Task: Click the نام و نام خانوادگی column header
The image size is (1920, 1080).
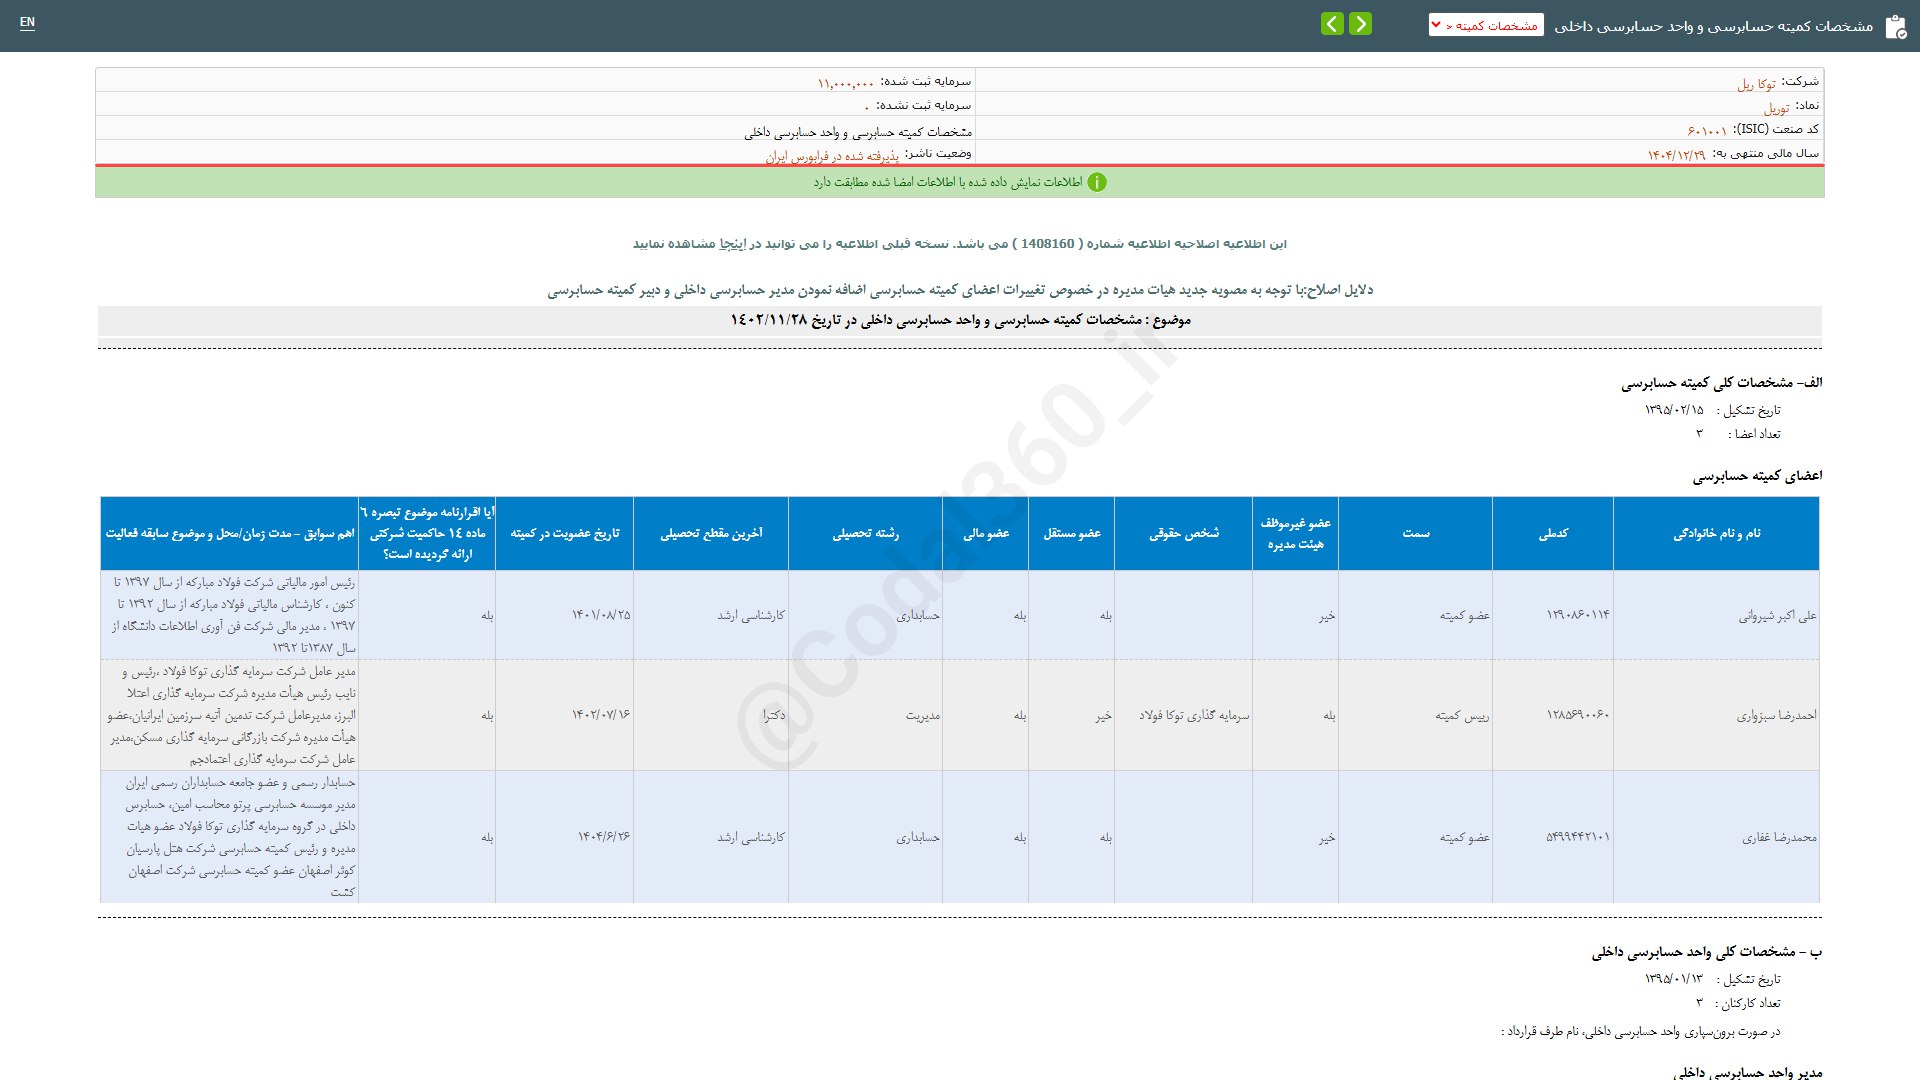Action: point(1716,534)
